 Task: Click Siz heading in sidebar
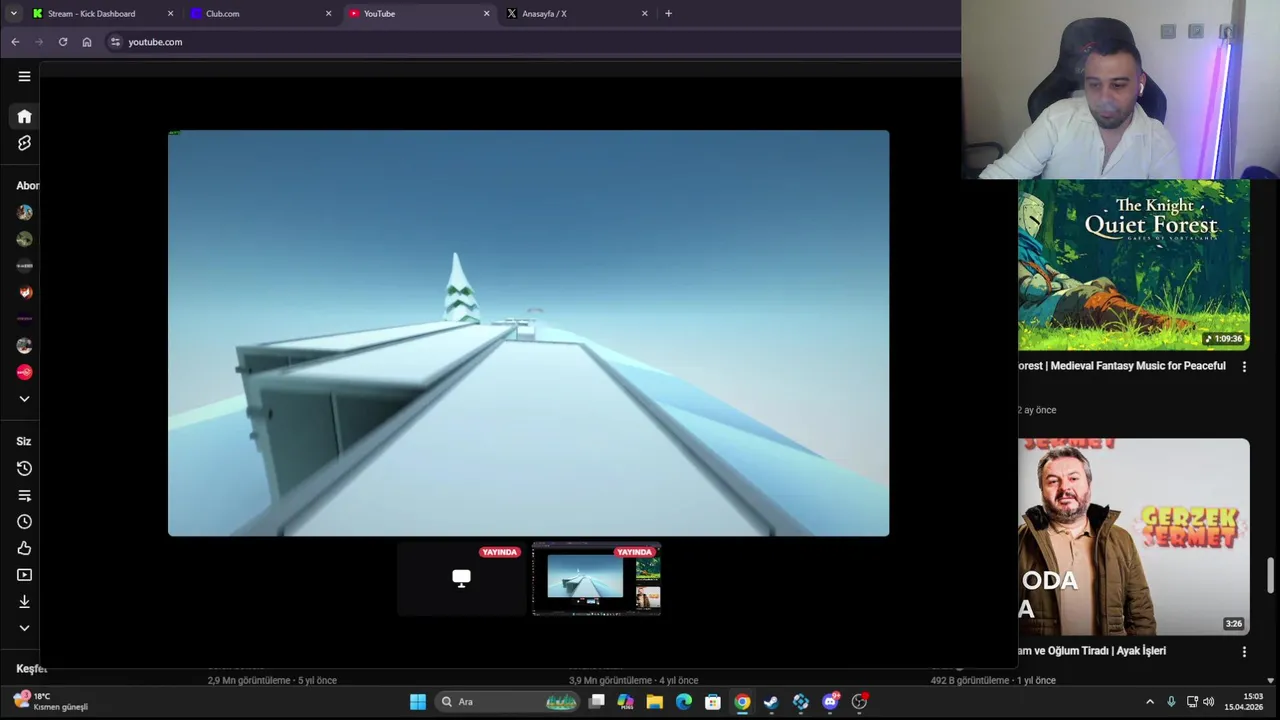coord(24,441)
